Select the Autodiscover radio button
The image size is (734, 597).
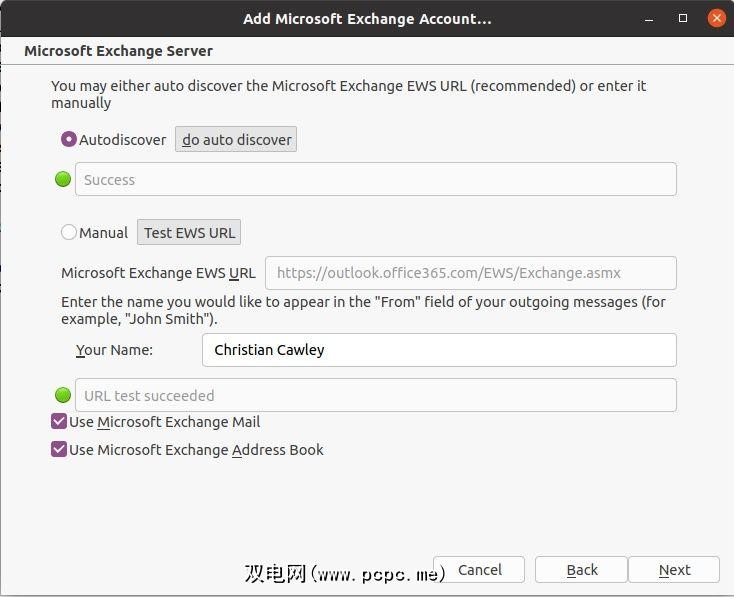(68, 140)
